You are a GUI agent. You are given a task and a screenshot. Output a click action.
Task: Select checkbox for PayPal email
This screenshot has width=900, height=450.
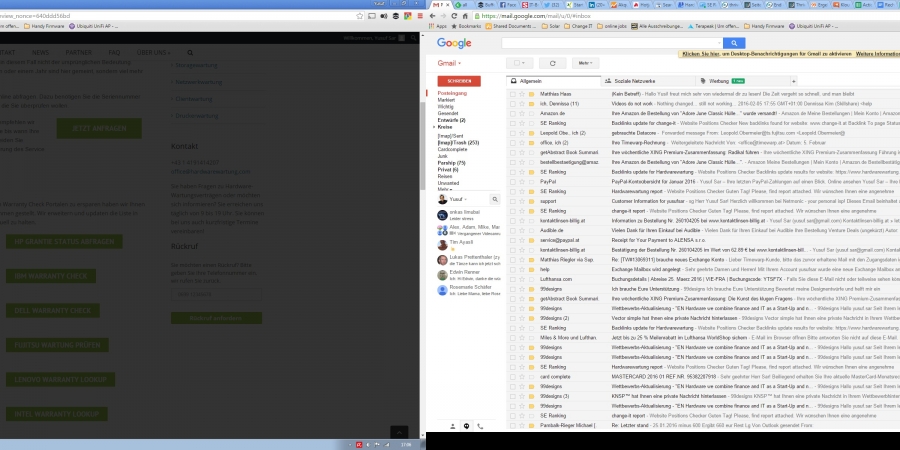(513, 181)
